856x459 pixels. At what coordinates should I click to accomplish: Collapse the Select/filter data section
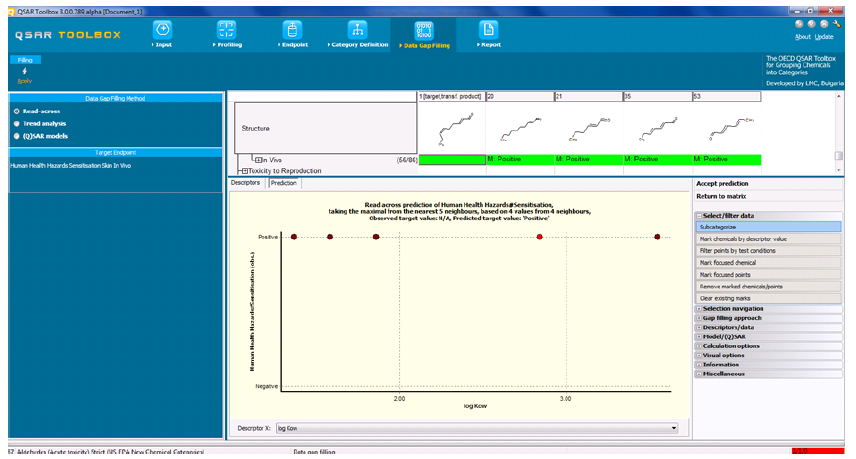tap(699, 216)
